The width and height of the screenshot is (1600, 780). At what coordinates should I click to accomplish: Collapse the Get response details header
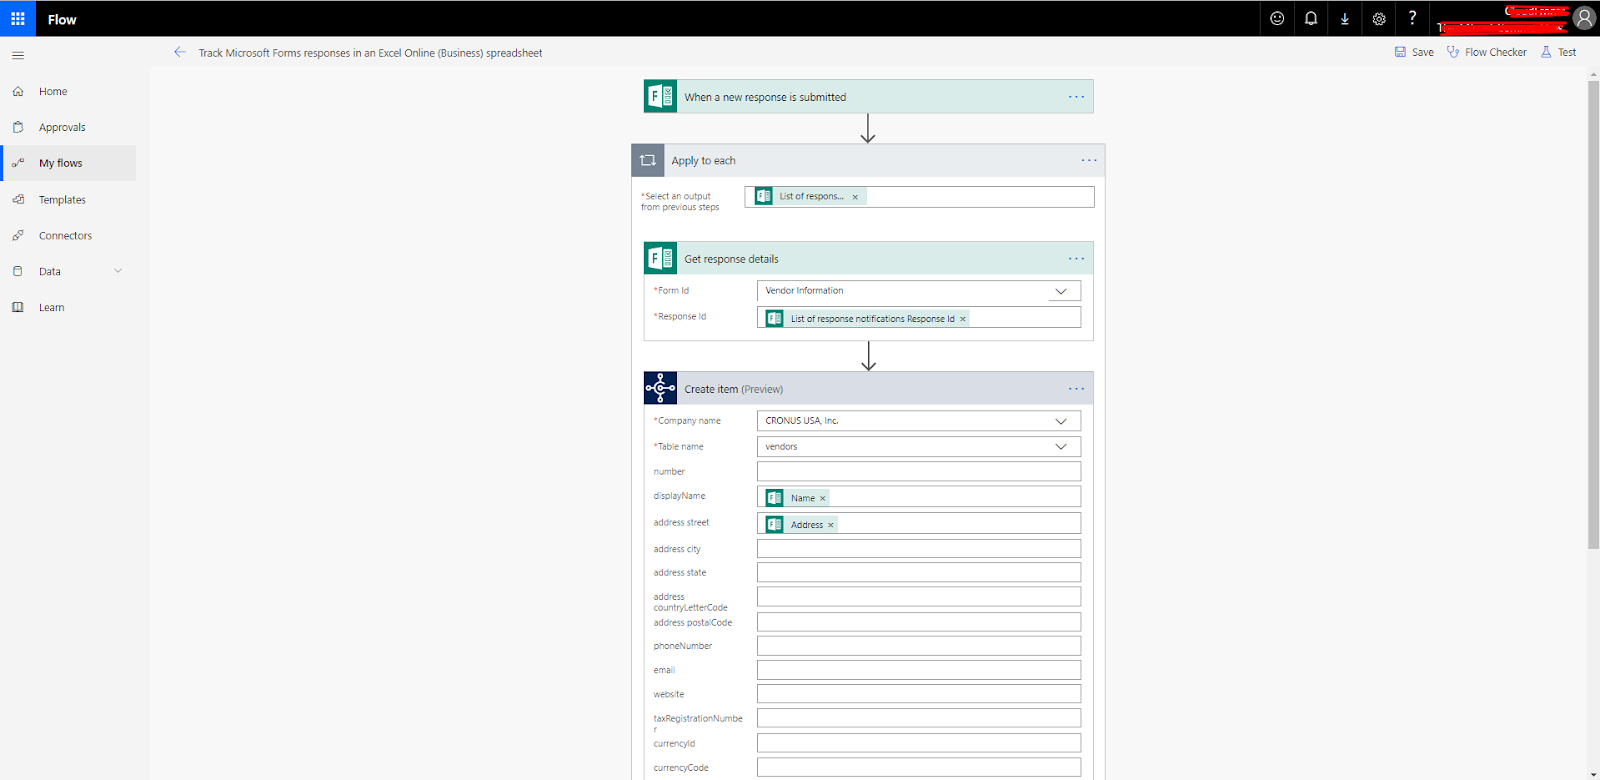pyautogui.click(x=868, y=258)
